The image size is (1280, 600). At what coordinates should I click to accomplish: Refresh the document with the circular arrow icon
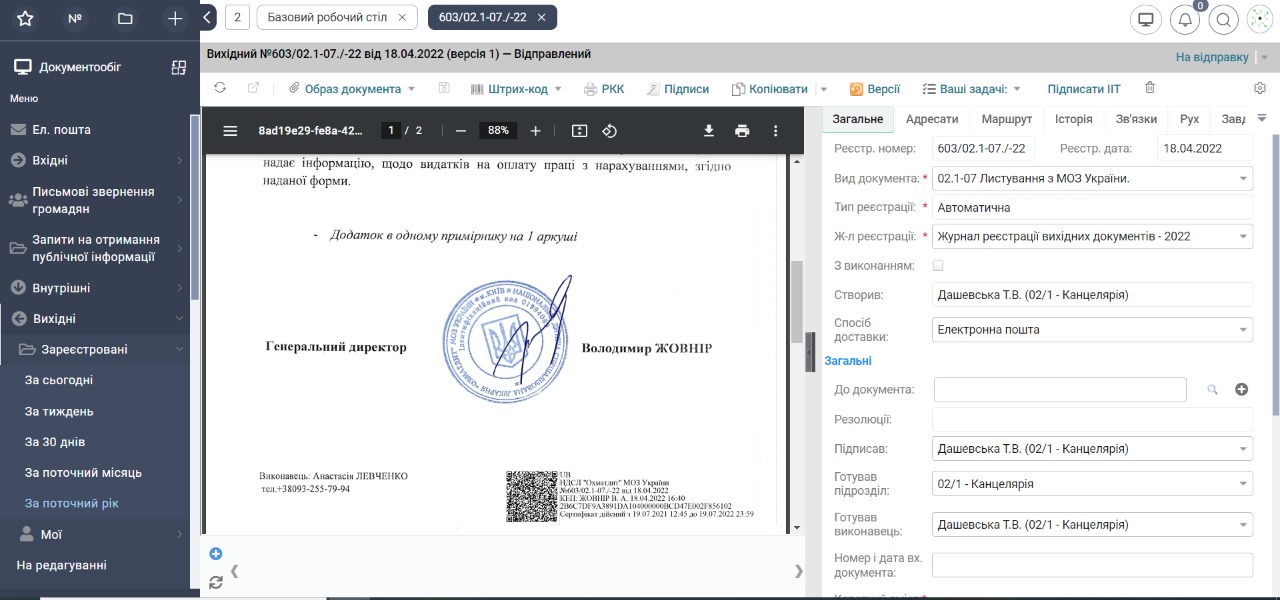(220, 87)
